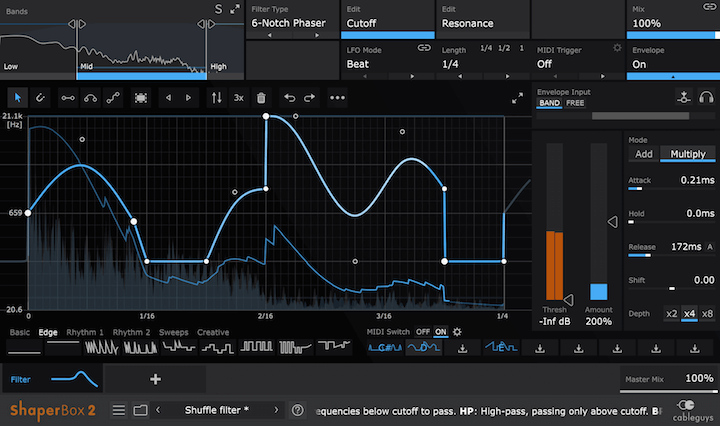Select Add envelope mode
The image size is (720, 426).
643,154
